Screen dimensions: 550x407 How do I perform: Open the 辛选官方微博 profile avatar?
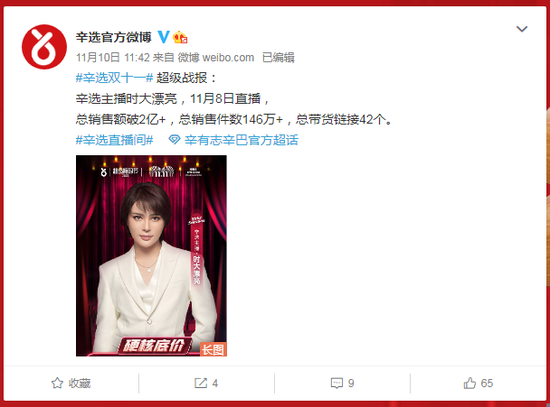(44, 47)
